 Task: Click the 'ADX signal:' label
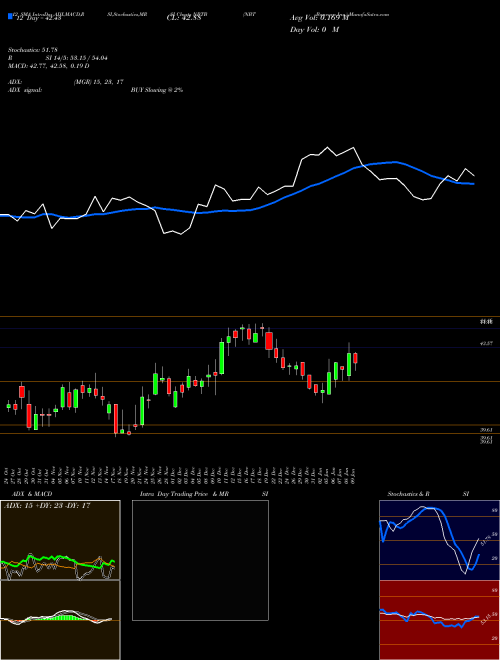pyautogui.click(x=25, y=90)
